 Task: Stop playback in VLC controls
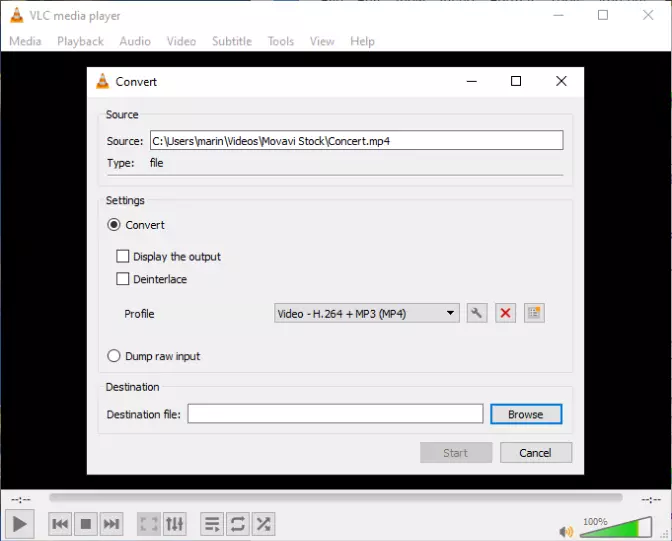86,524
